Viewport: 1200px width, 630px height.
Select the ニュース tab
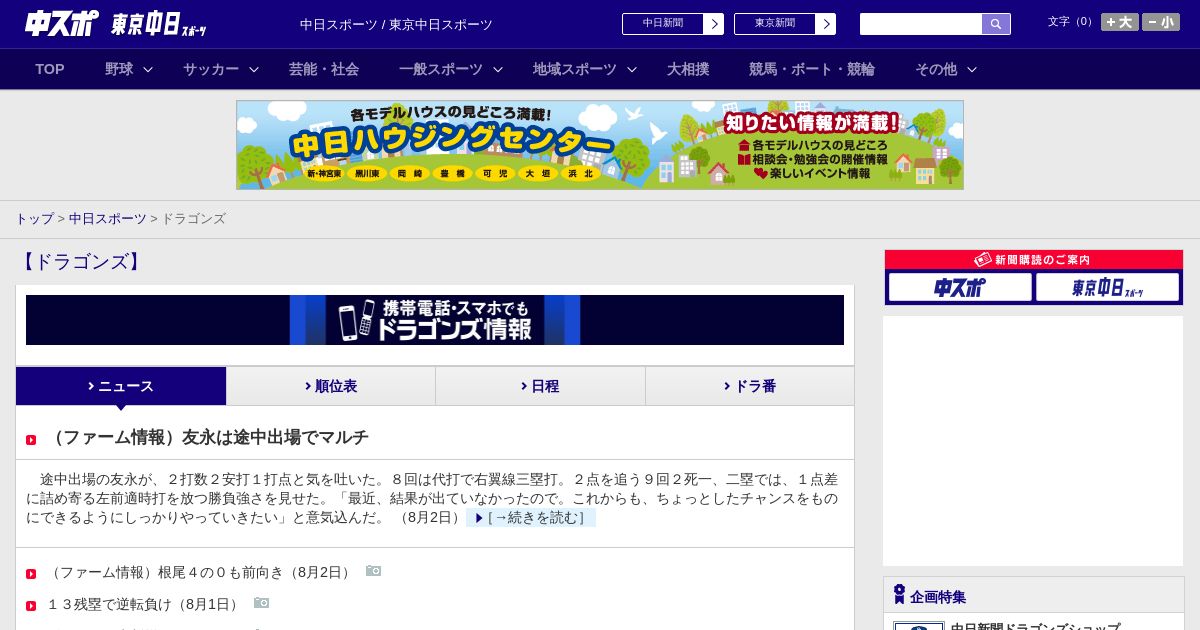121,386
